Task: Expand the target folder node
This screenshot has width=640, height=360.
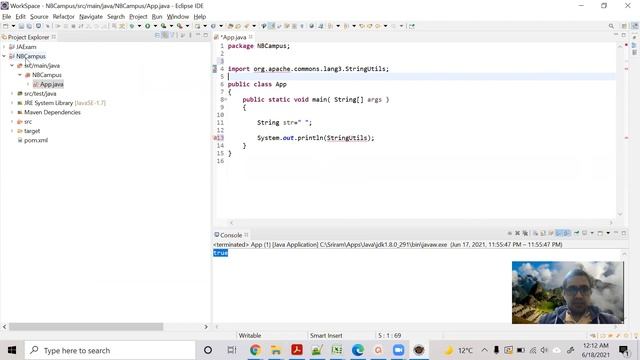Action: [x=12, y=131]
